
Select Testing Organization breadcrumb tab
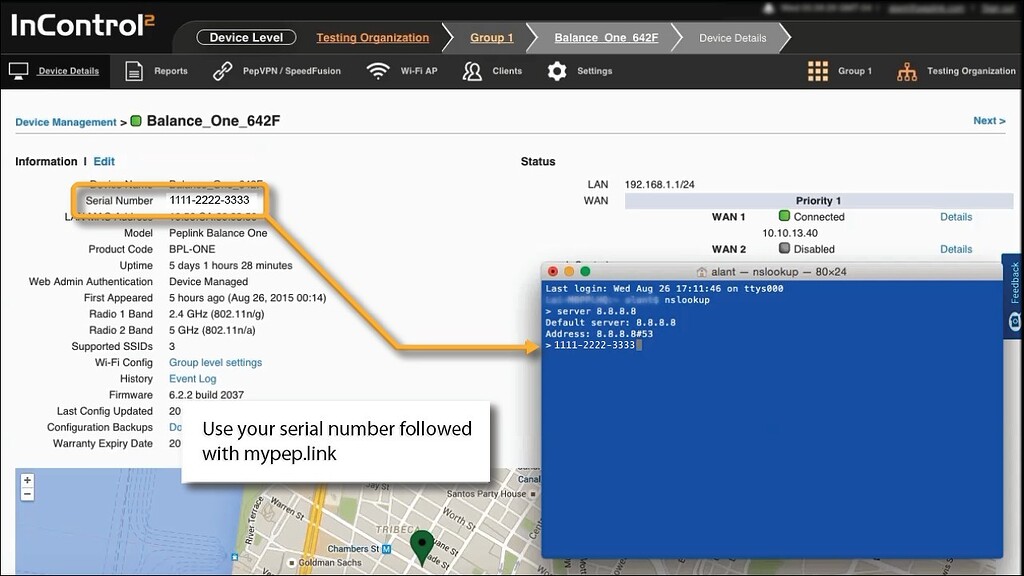(x=372, y=38)
